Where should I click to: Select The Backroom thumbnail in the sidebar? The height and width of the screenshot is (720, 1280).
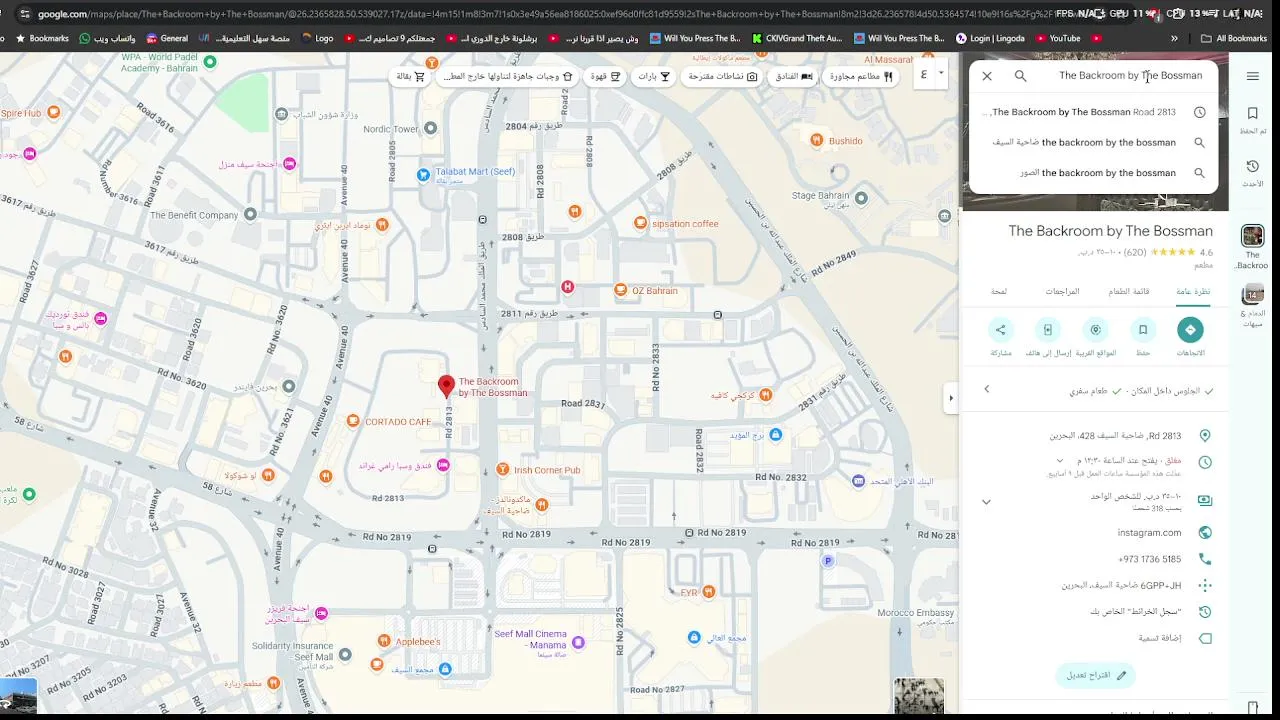point(1252,236)
